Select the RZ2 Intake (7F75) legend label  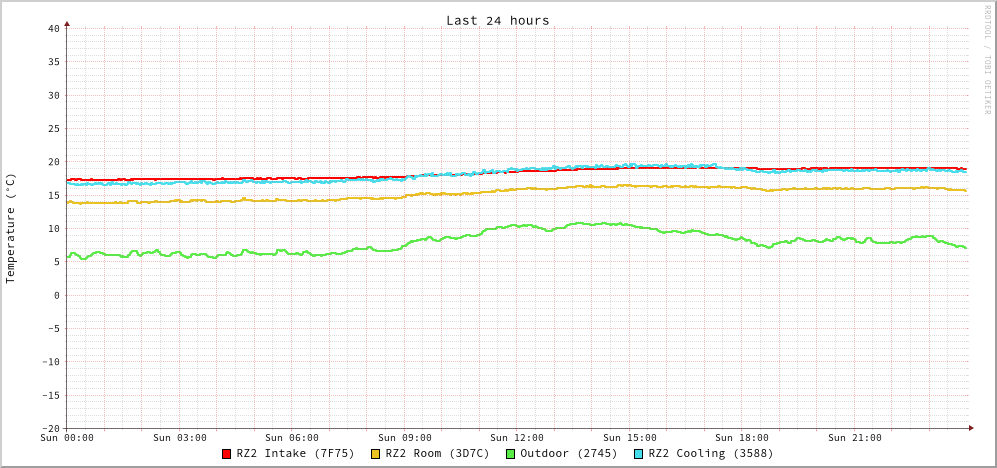coord(295,453)
